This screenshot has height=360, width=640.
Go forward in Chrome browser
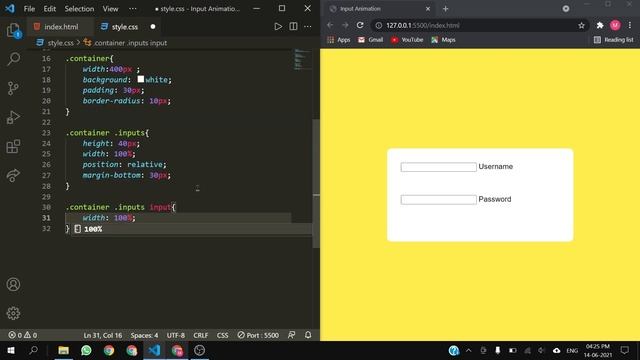click(345, 25)
